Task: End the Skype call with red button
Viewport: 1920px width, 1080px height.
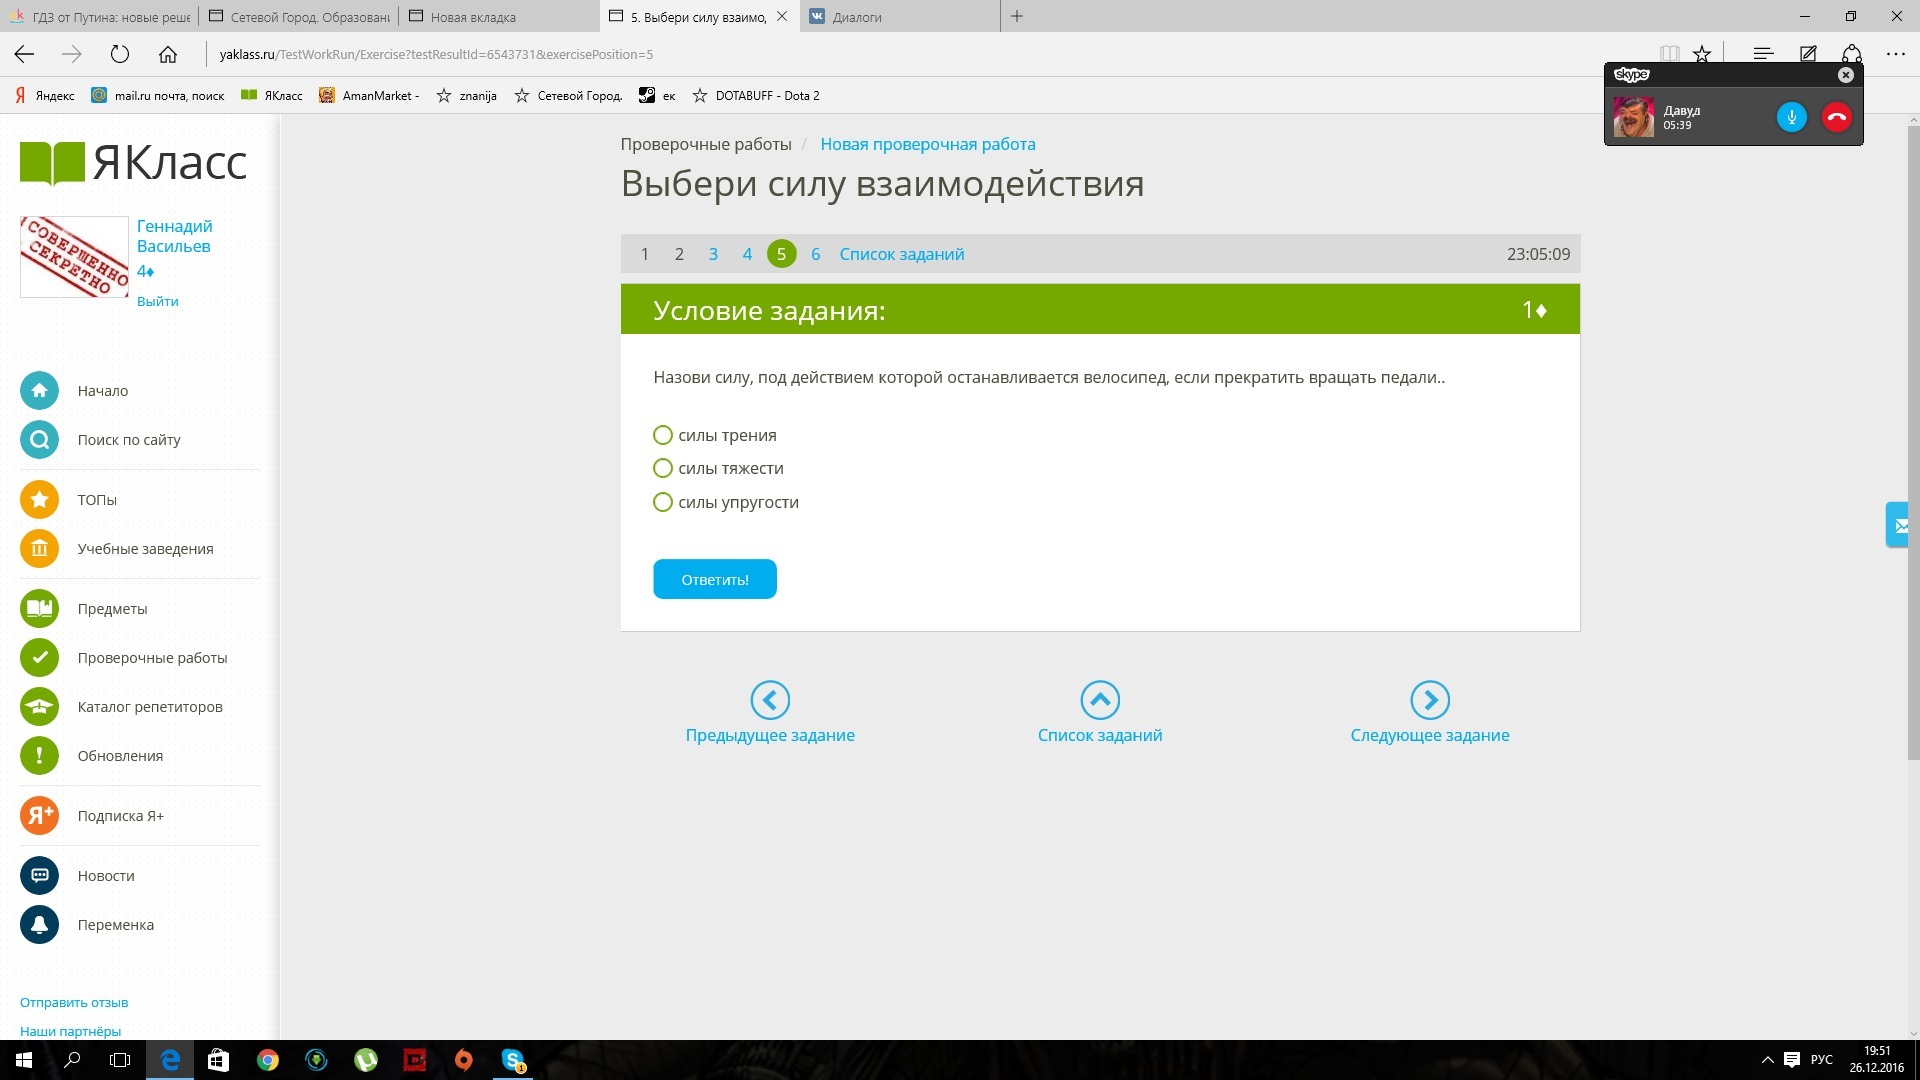Action: [x=1836, y=117]
